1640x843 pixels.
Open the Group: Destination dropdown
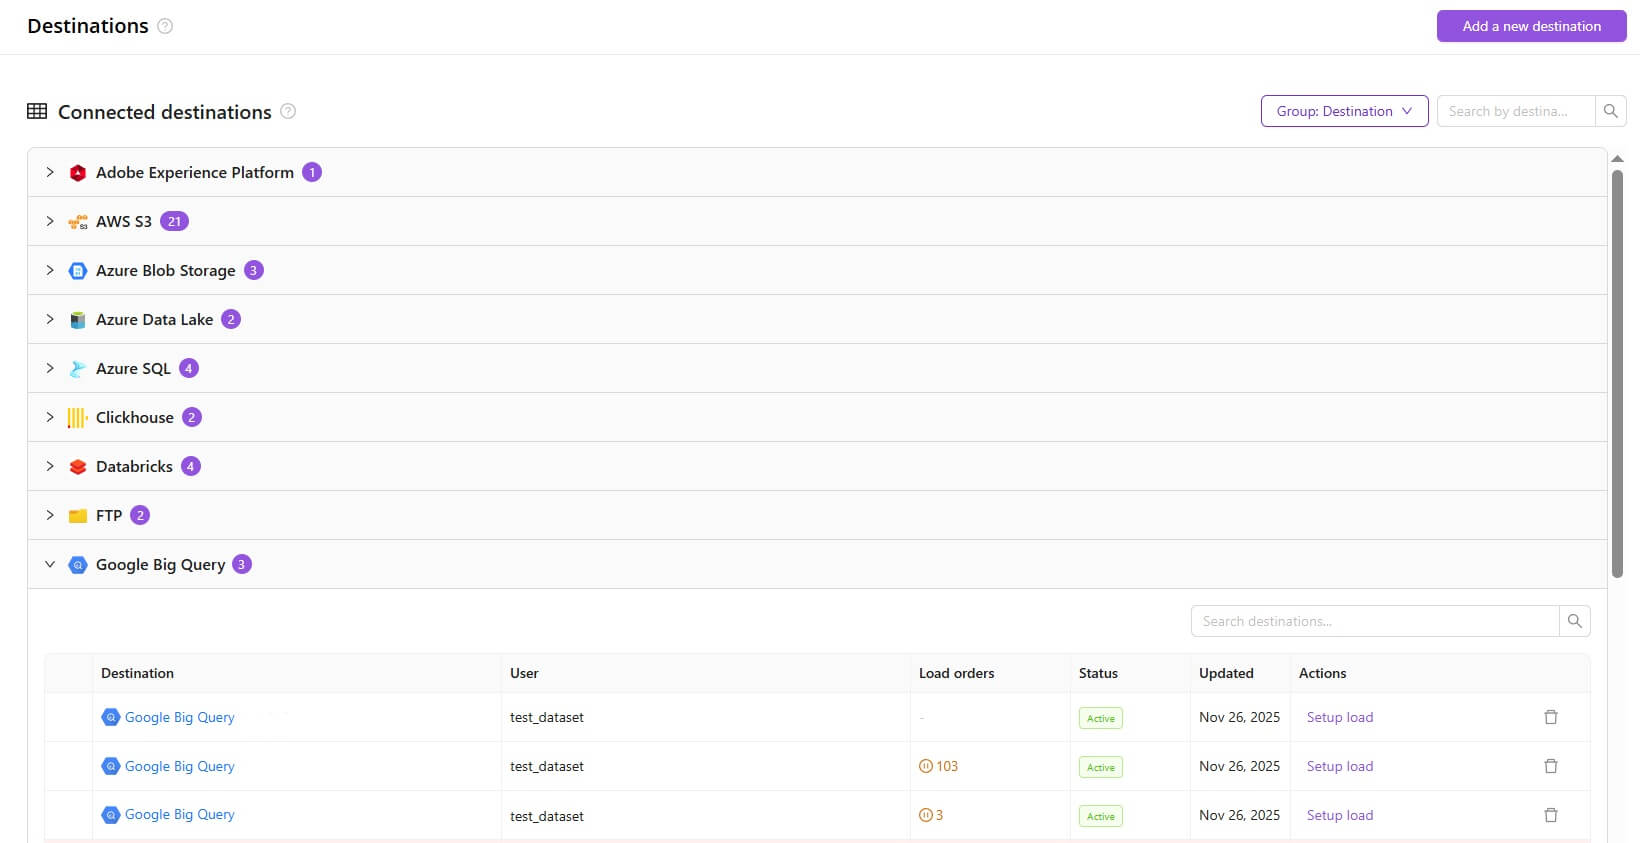(x=1344, y=111)
